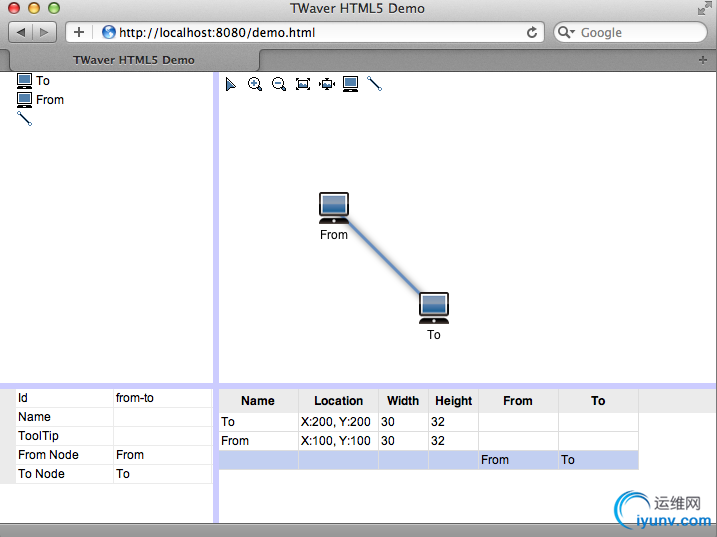Go forward in browser history
717x537 pixels.
point(44,32)
